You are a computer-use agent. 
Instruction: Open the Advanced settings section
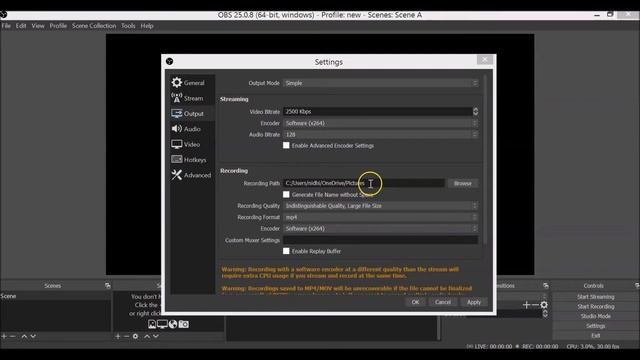pyautogui.click(x=192, y=175)
